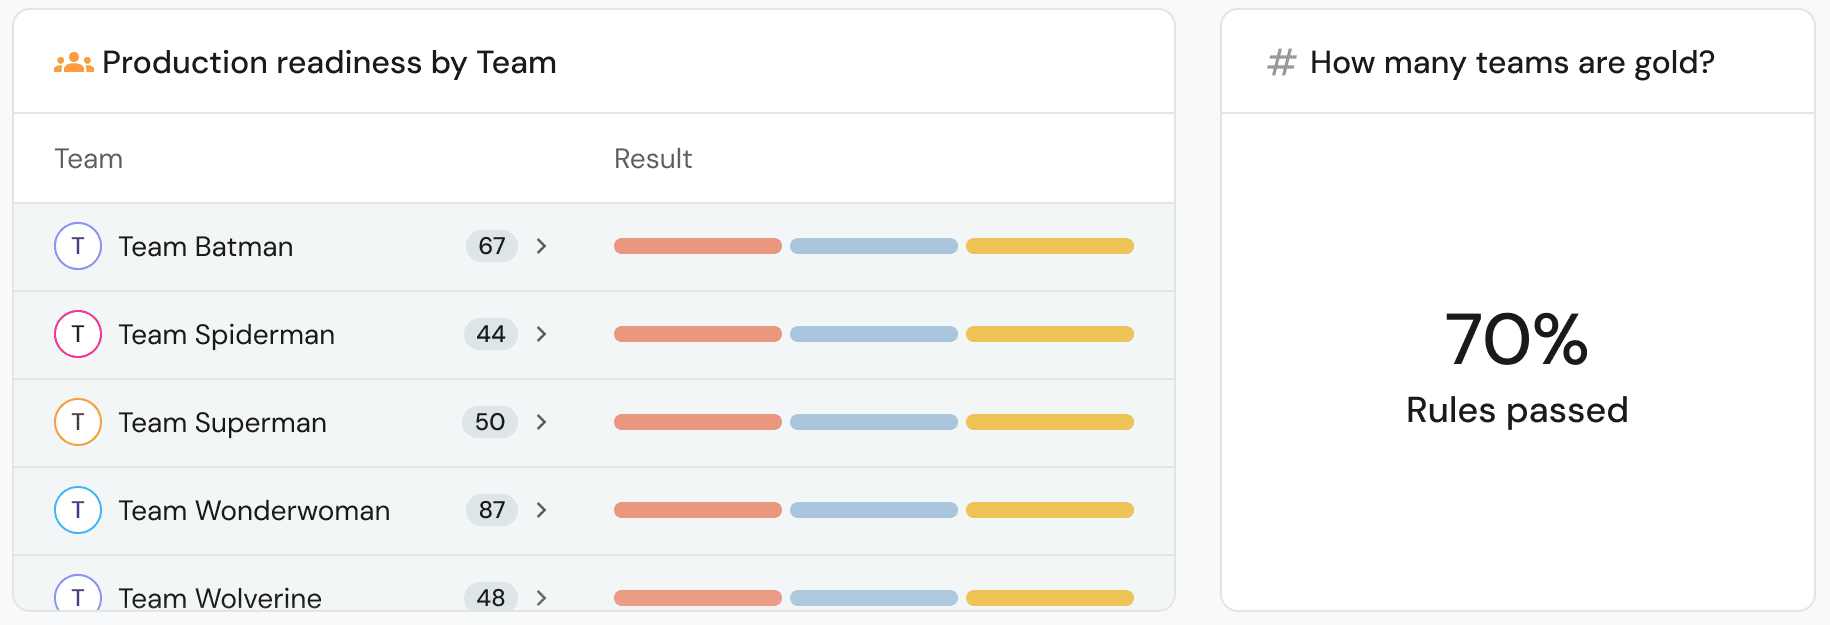Viewport: 1830px width, 625px height.
Task: Click the 70% Rules passed value
Action: pyautogui.click(x=1516, y=340)
